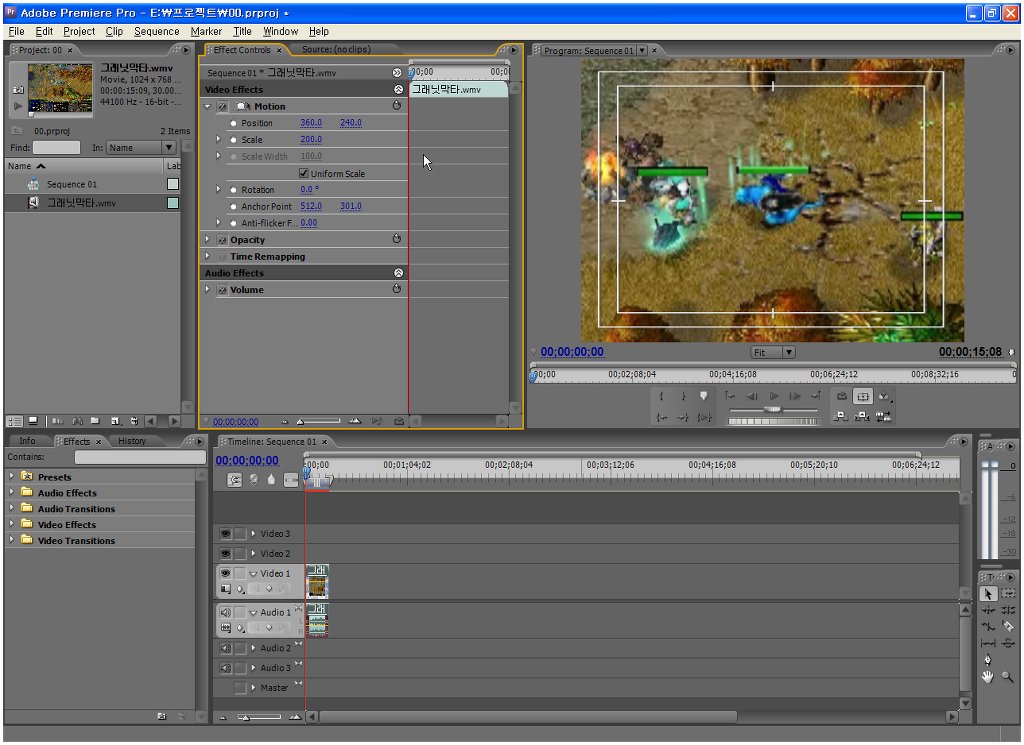
Task: Hide the Video 3 track output
Action: click(225, 534)
